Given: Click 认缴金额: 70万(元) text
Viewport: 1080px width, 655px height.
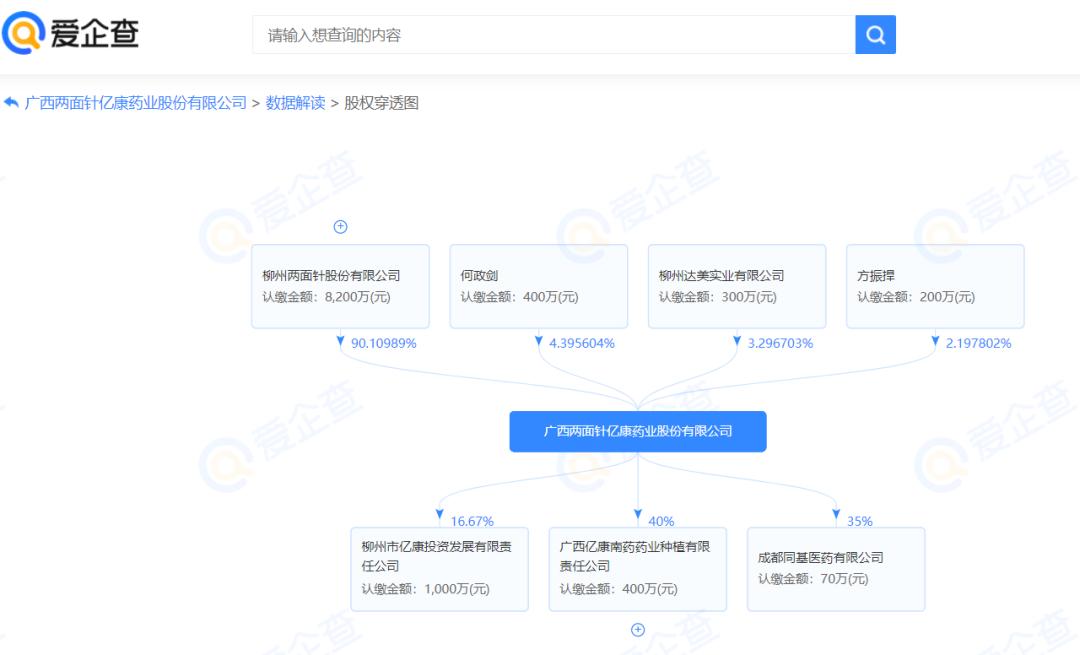Looking at the screenshot, I should click(x=813, y=579).
